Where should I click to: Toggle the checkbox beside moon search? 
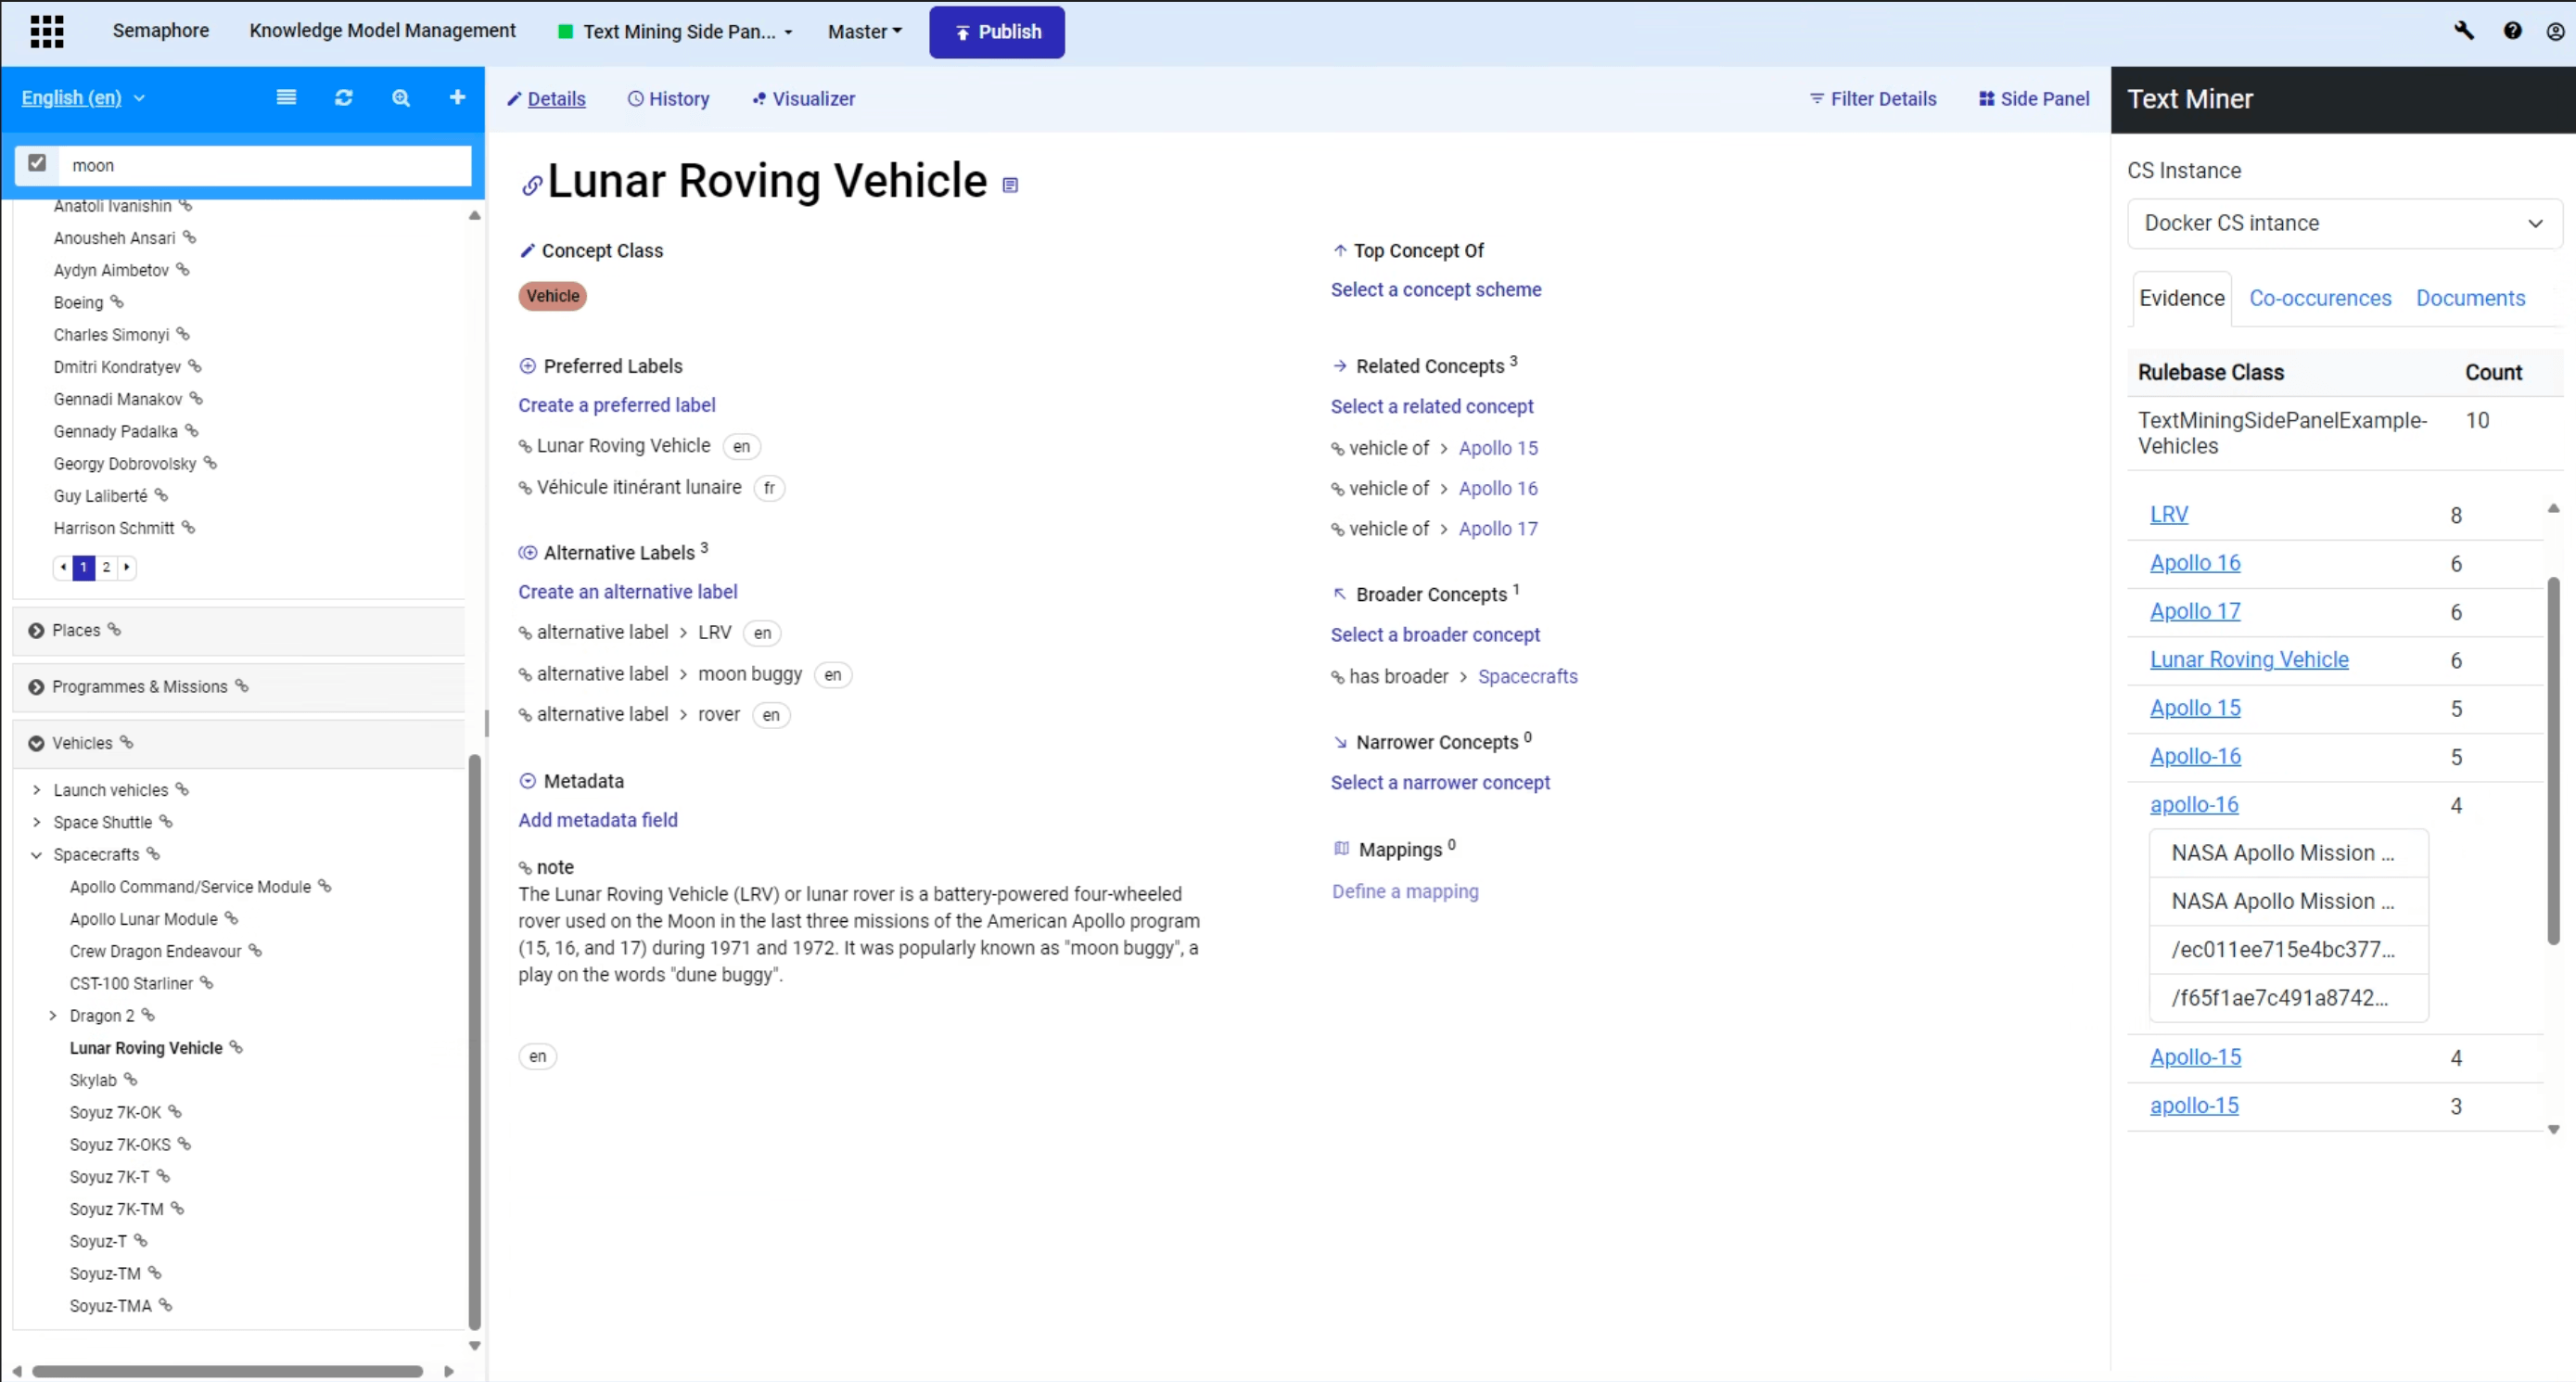37,163
